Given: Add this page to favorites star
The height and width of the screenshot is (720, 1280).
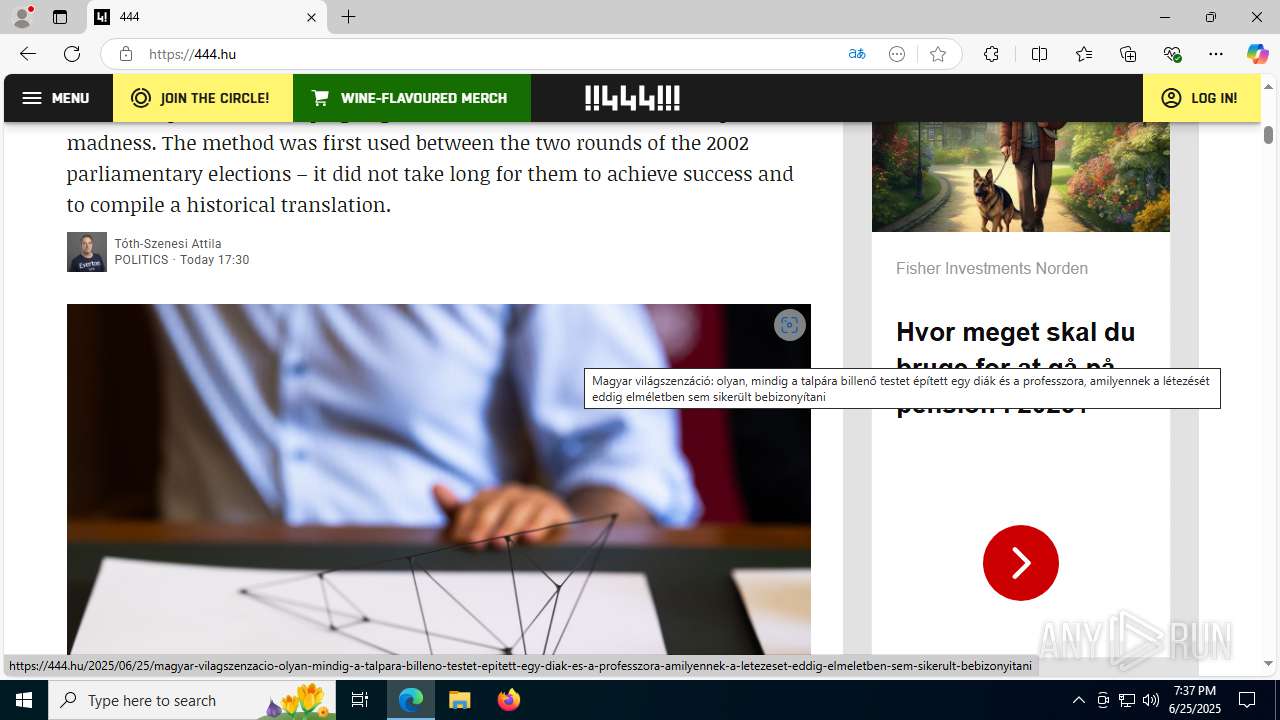Looking at the screenshot, I should click(x=938, y=54).
